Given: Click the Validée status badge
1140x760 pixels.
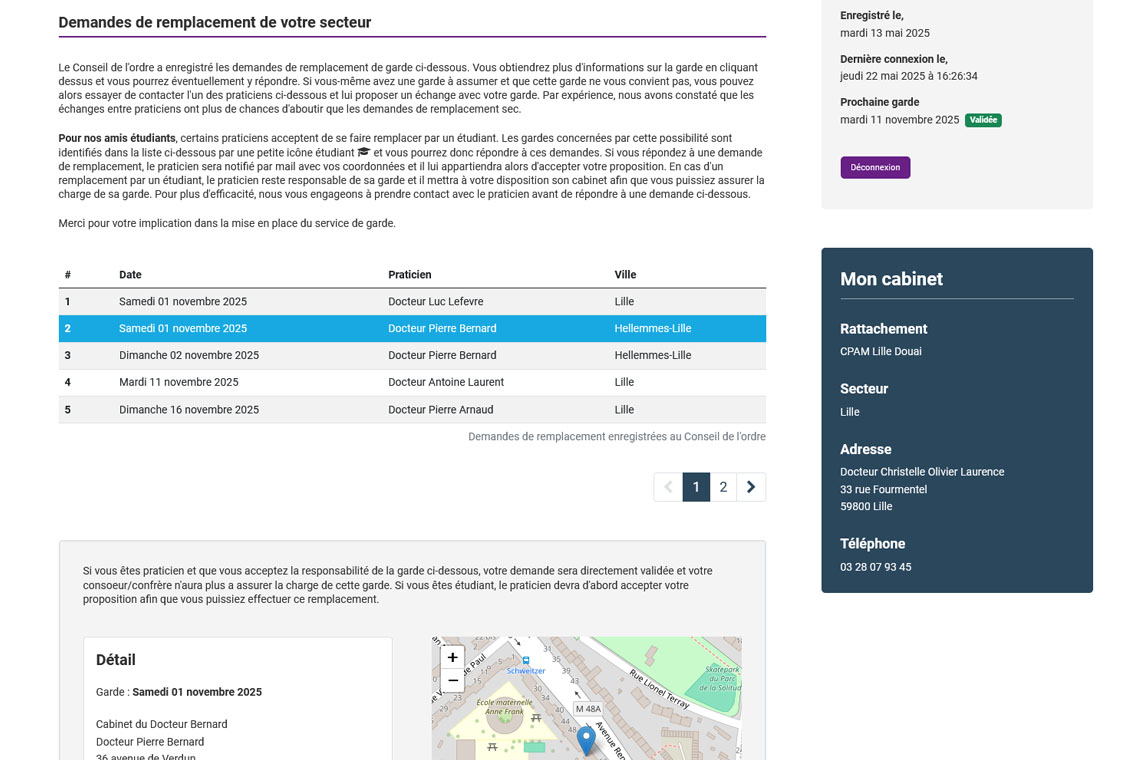Looking at the screenshot, I should (x=983, y=120).
